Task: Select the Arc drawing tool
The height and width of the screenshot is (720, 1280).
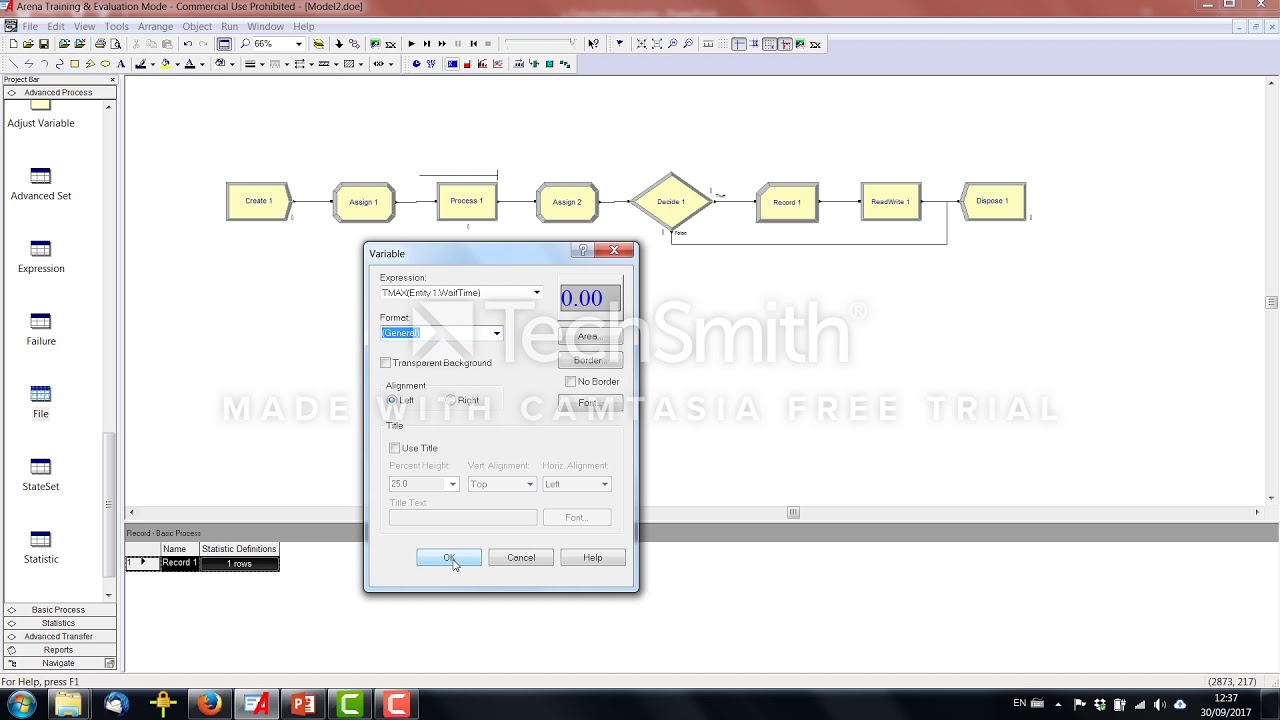Action: 44,64
